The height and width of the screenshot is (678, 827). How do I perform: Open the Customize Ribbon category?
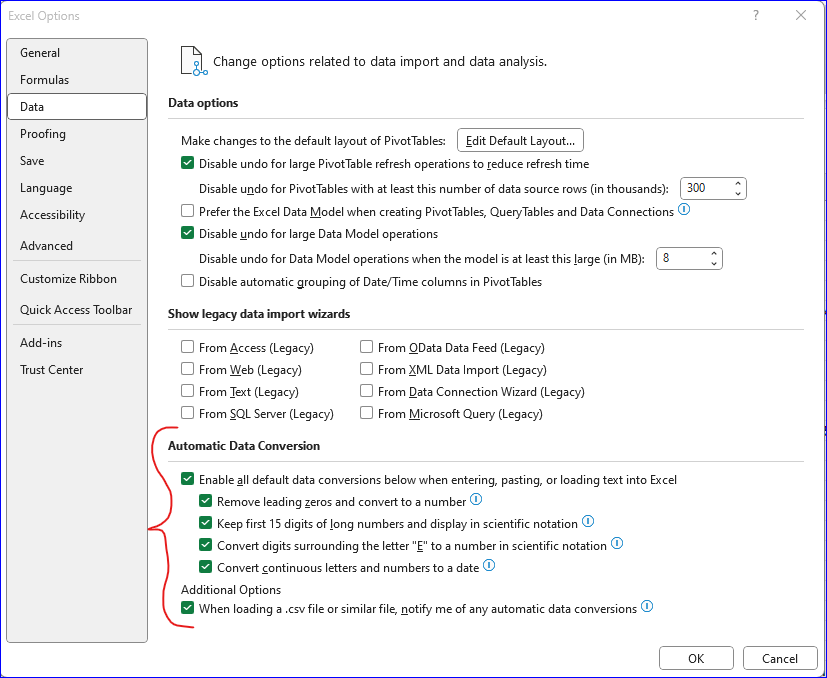pos(77,279)
